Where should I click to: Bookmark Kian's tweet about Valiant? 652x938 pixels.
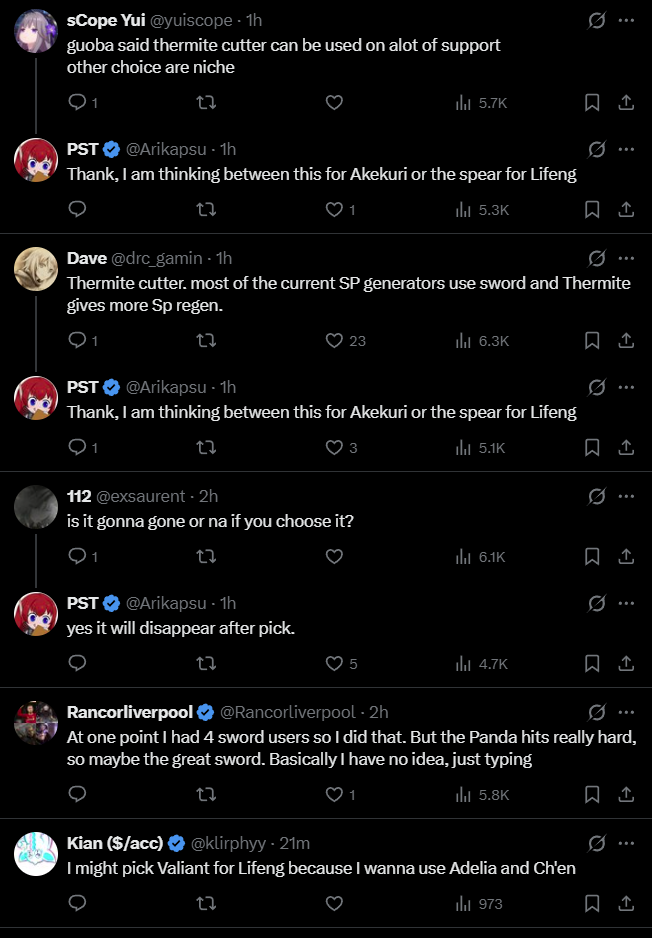pos(592,903)
